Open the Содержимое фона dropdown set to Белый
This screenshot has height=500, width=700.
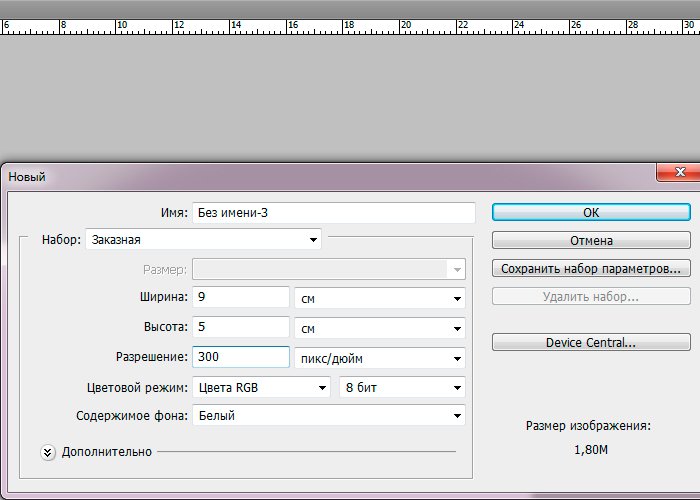[329, 415]
